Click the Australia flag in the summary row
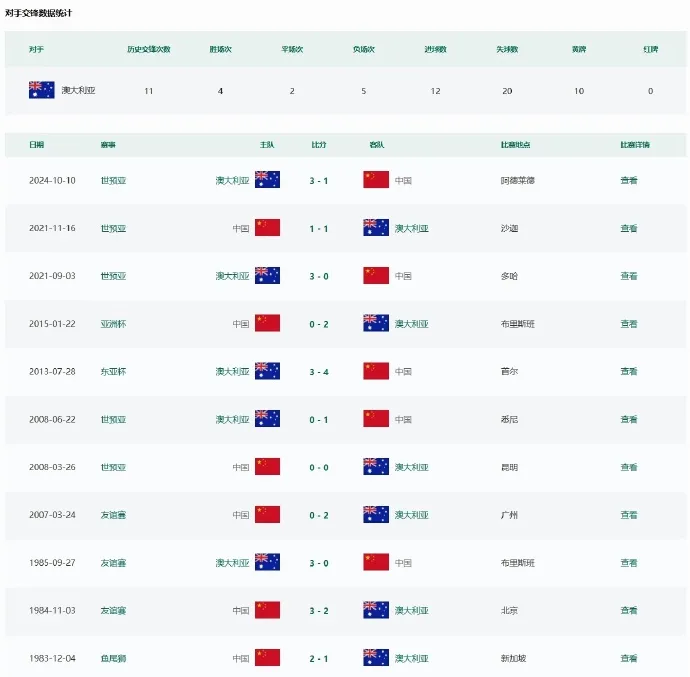690x677 pixels. [x=42, y=90]
